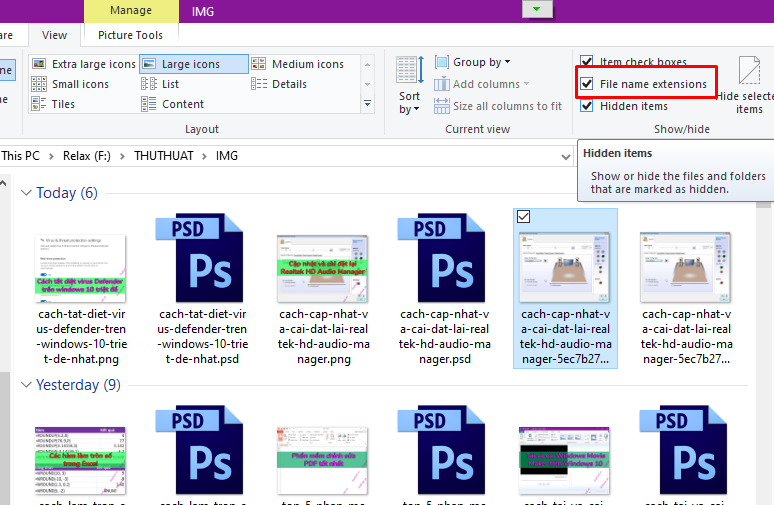The height and width of the screenshot is (505, 774).
Task: Click file name cach-tat-diet...t-de-nhat.png
Action: 81,336
